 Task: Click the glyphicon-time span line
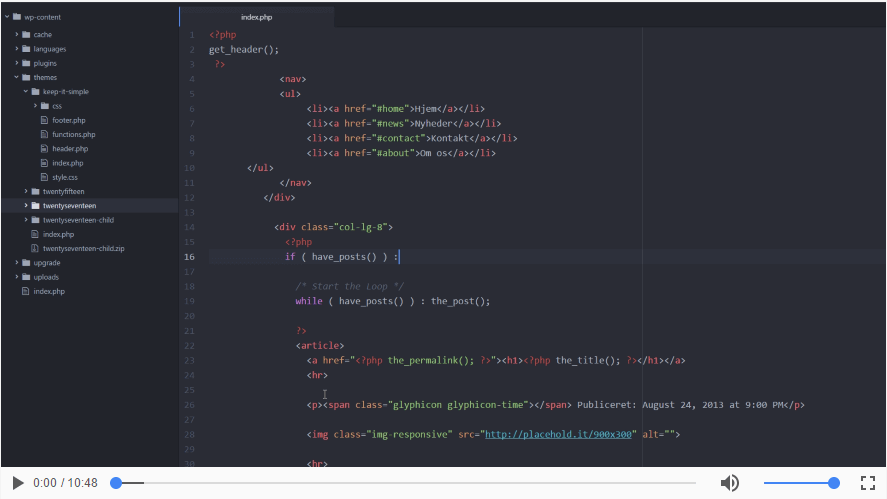pos(556,405)
